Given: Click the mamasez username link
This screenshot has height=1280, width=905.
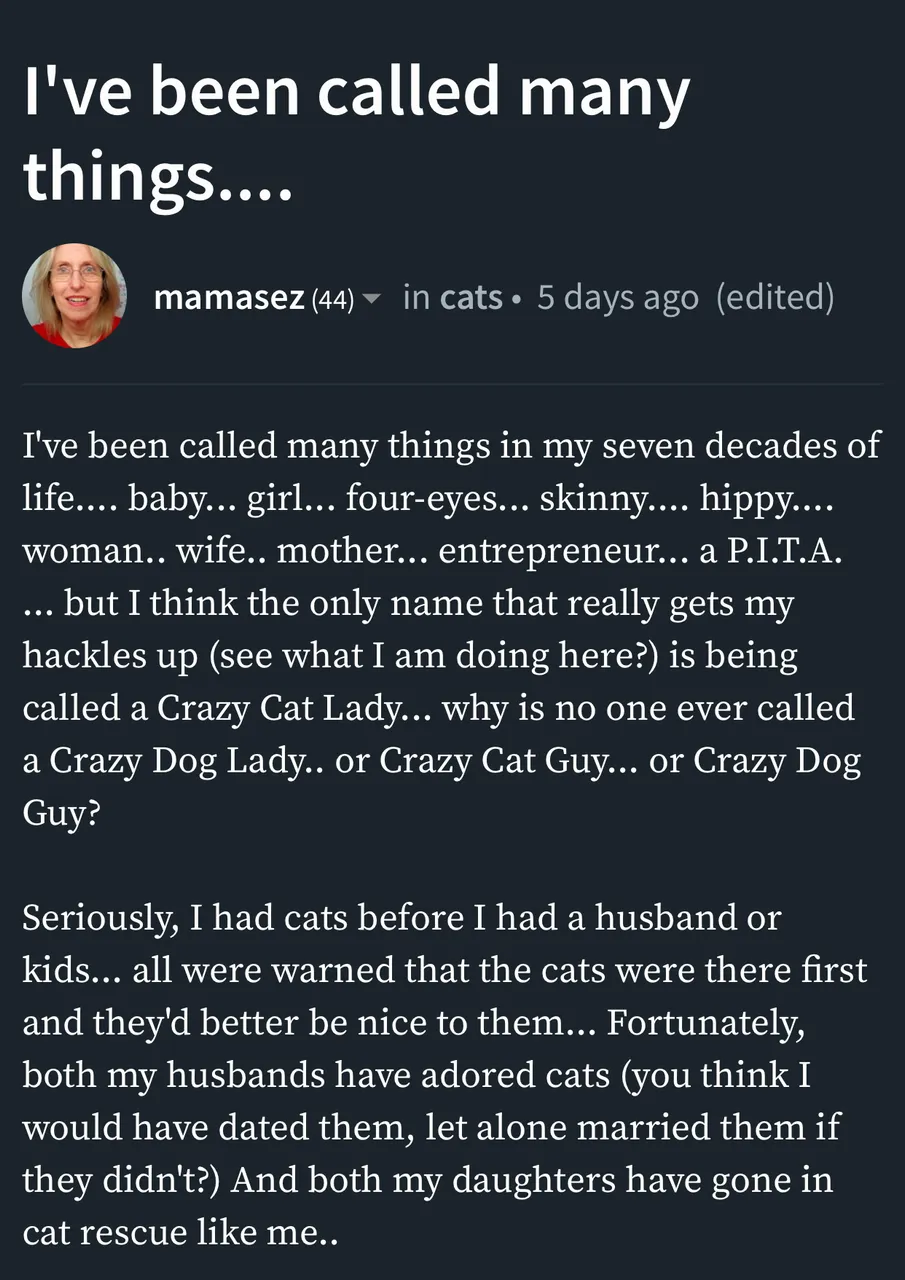Looking at the screenshot, I should [229, 297].
